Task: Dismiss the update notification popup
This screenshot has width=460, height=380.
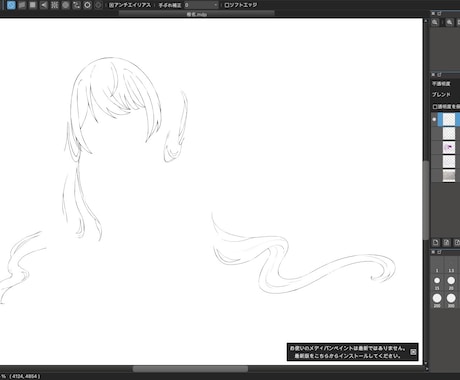Action: [x=413, y=352]
